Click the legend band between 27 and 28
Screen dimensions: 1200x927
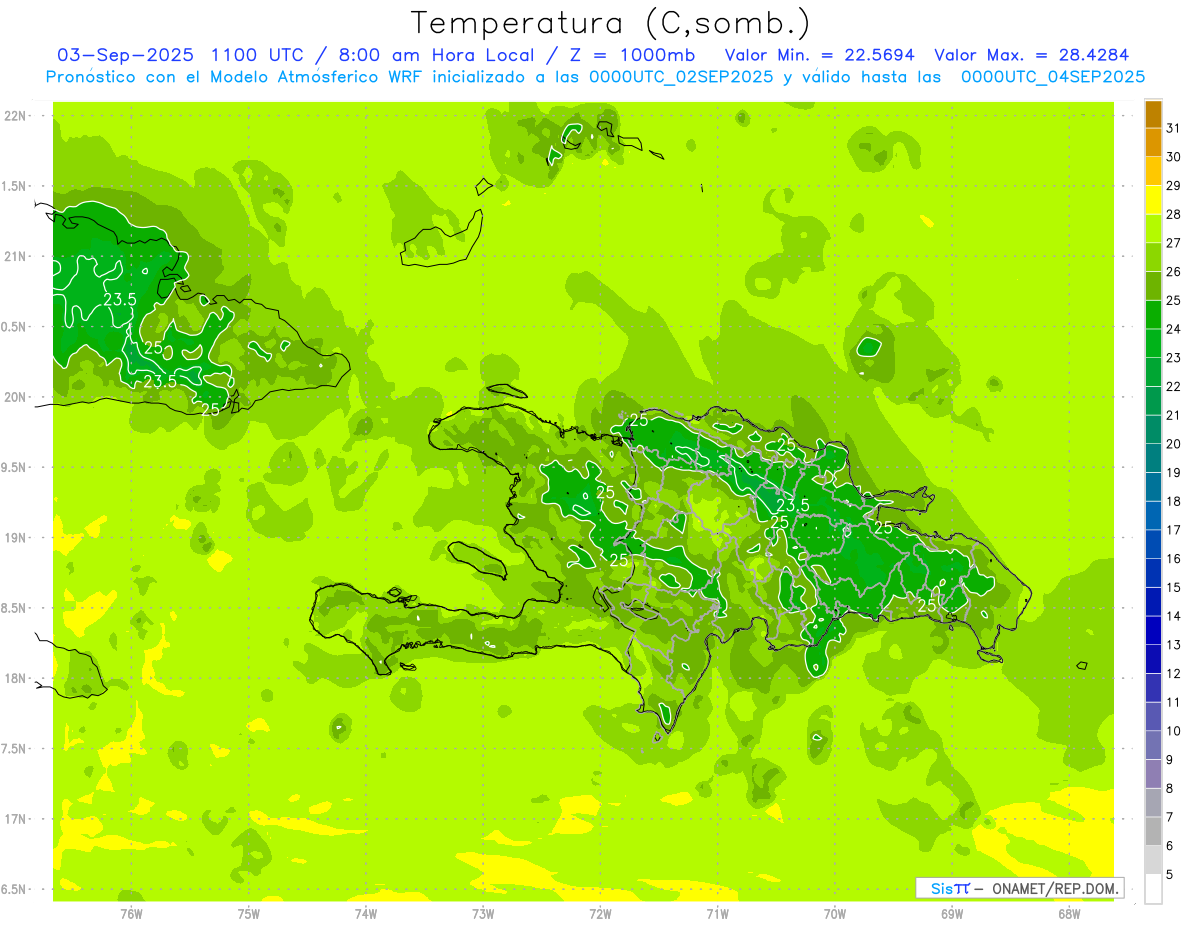(1153, 229)
